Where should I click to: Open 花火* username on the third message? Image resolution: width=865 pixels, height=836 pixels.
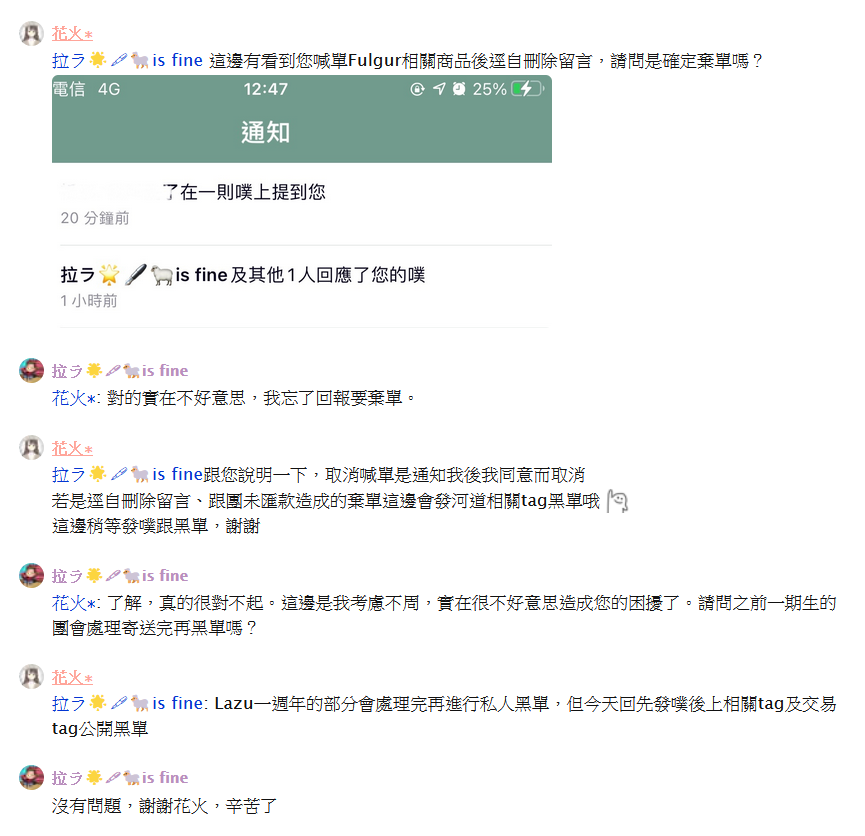[72, 448]
